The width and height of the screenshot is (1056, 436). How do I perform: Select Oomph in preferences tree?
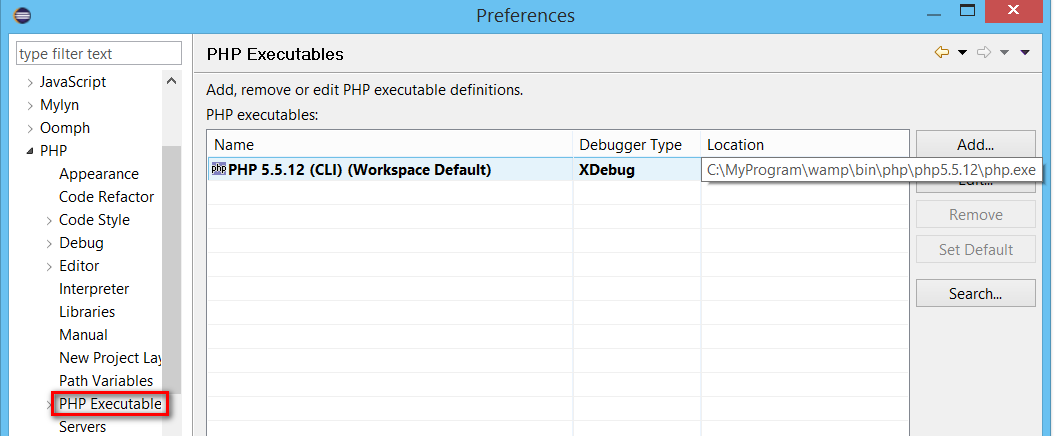pyautogui.click(x=65, y=128)
